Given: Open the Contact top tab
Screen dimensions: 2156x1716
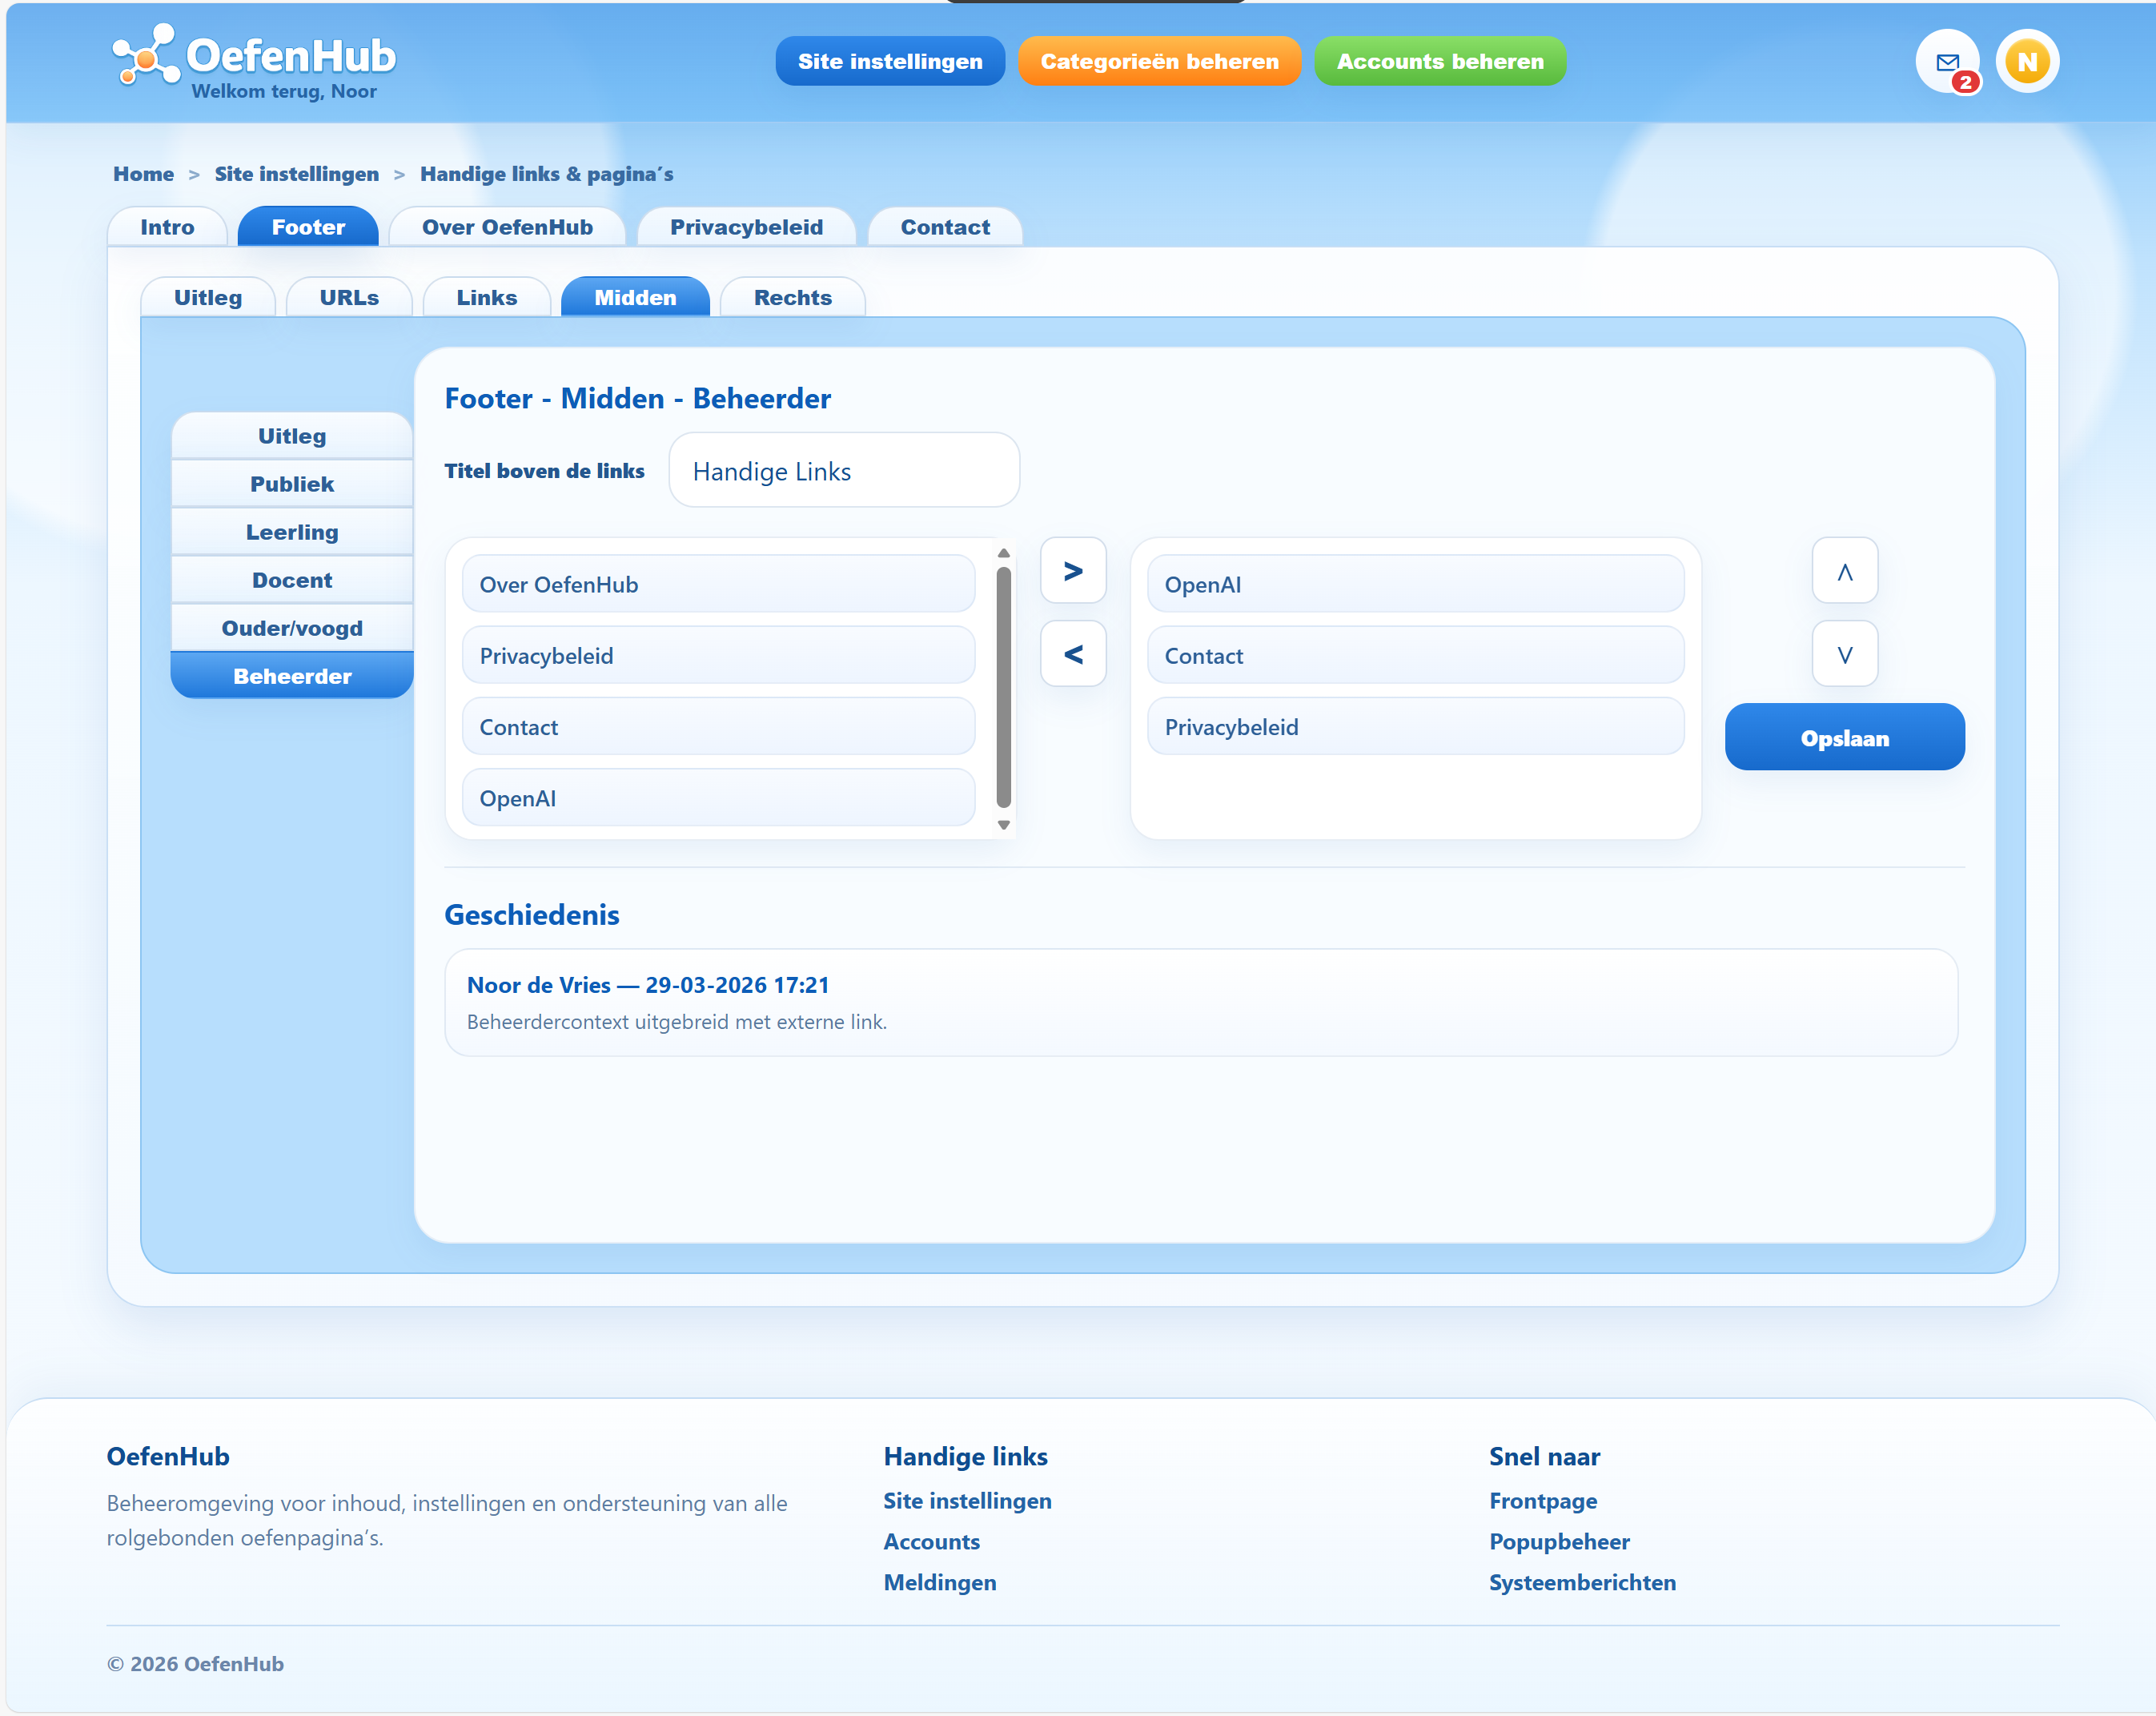Looking at the screenshot, I should click(x=944, y=227).
